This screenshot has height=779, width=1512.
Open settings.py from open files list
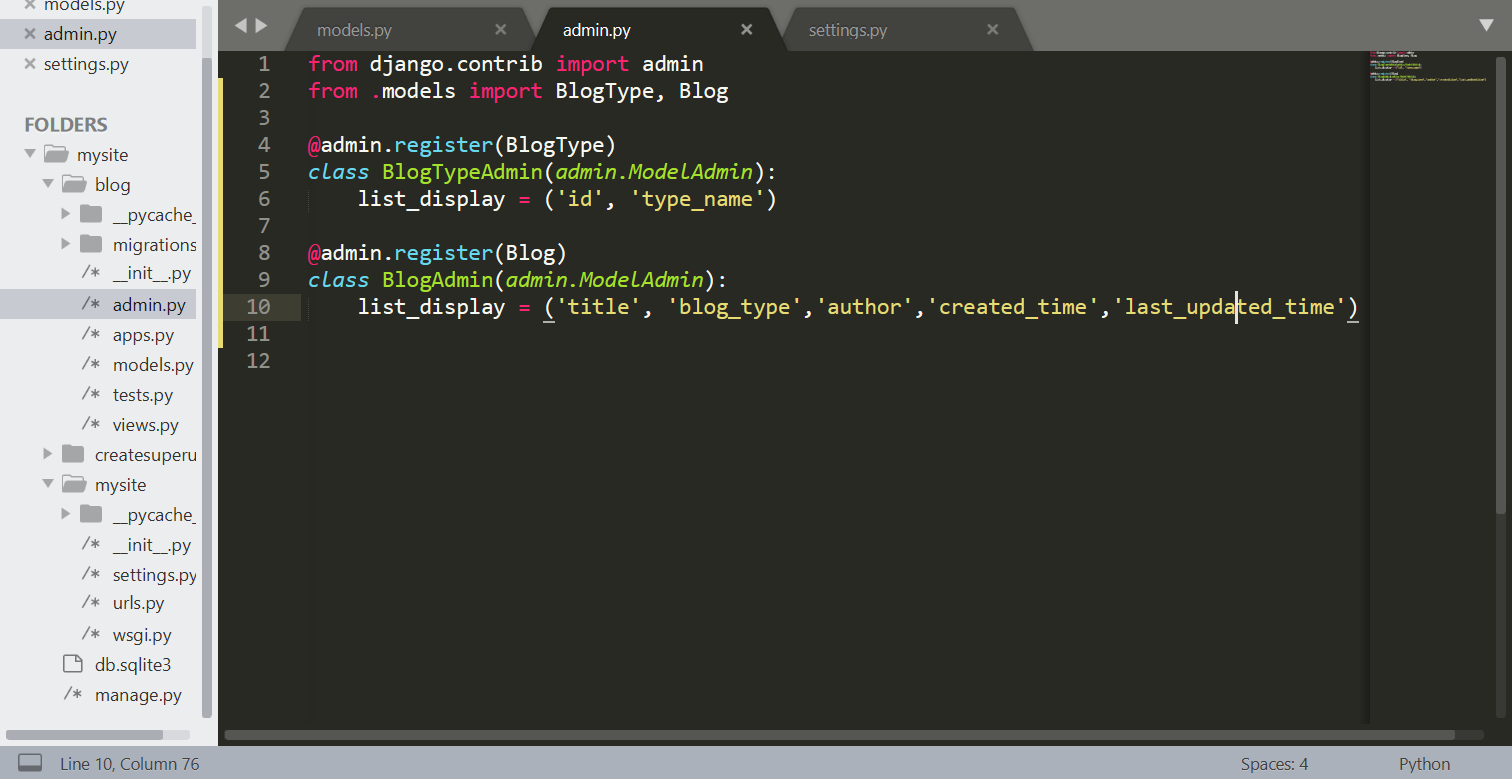tap(86, 64)
